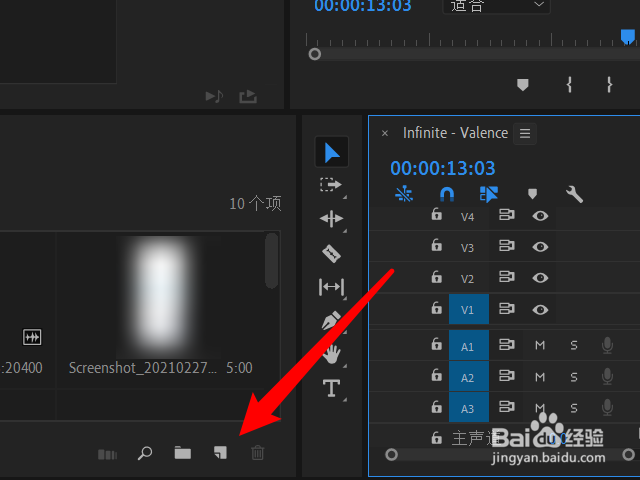Select the Razor tool

point(331,253)
